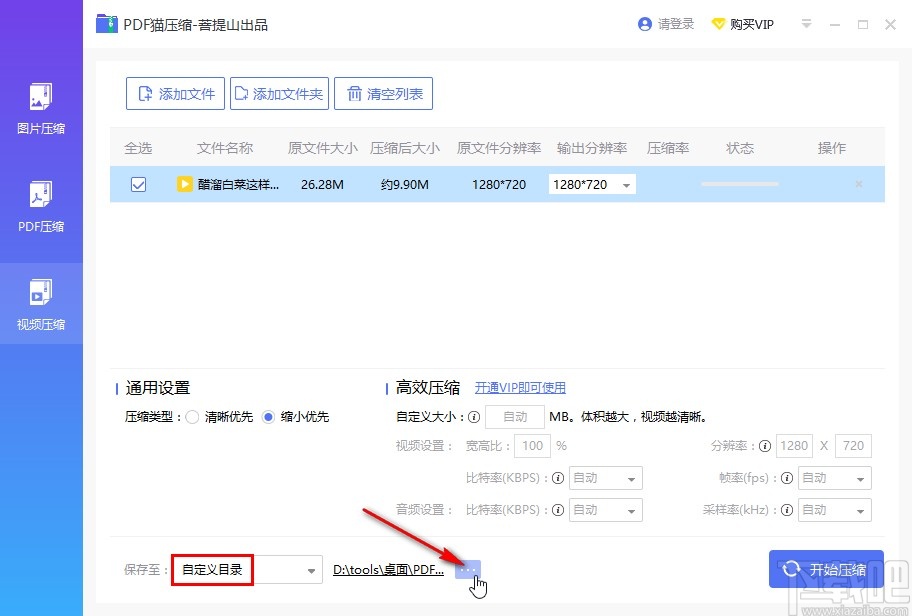Screen dimensions: 912x616
Task: Click the three-dots browse folder button
Action: pyautogui.click(x=468, y=570)
